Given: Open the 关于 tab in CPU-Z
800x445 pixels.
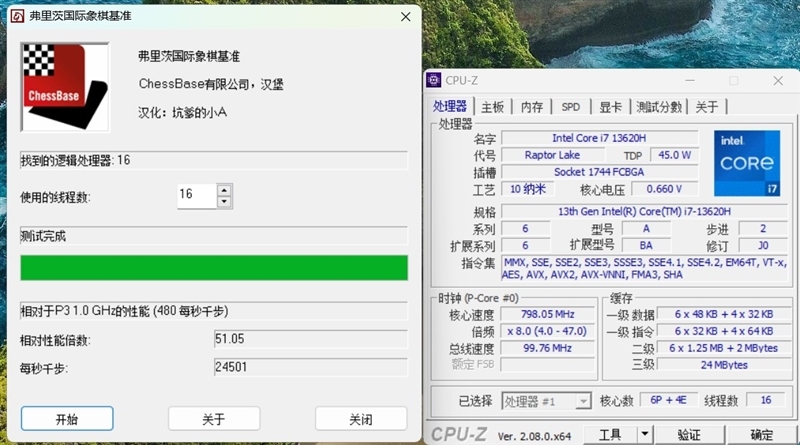Looking at the screenshot, I should (x=707, y=107).
